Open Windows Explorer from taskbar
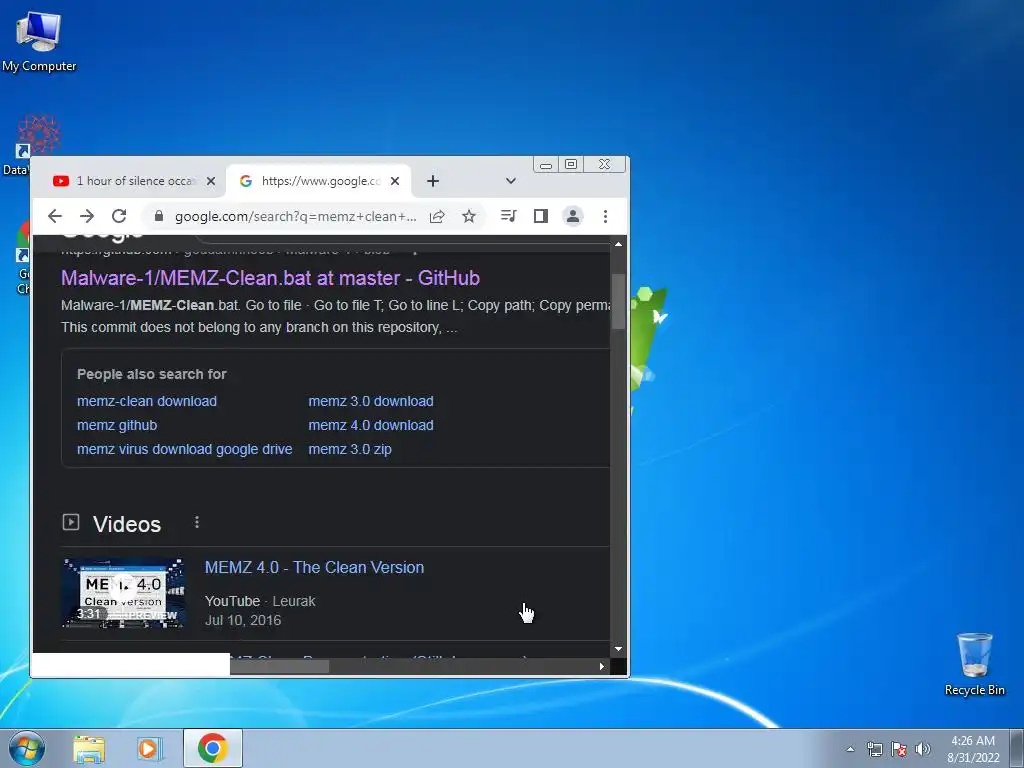Screen dimensions: 1024x768 tap(89, 749)
